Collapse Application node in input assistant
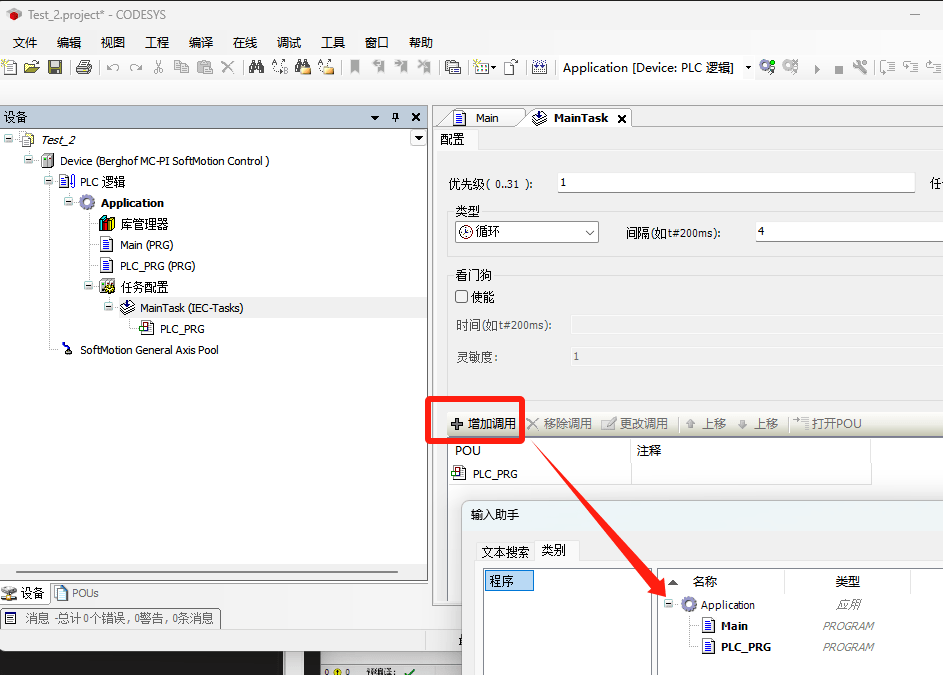This screenshot has width=943, height=675. (669, 604)
